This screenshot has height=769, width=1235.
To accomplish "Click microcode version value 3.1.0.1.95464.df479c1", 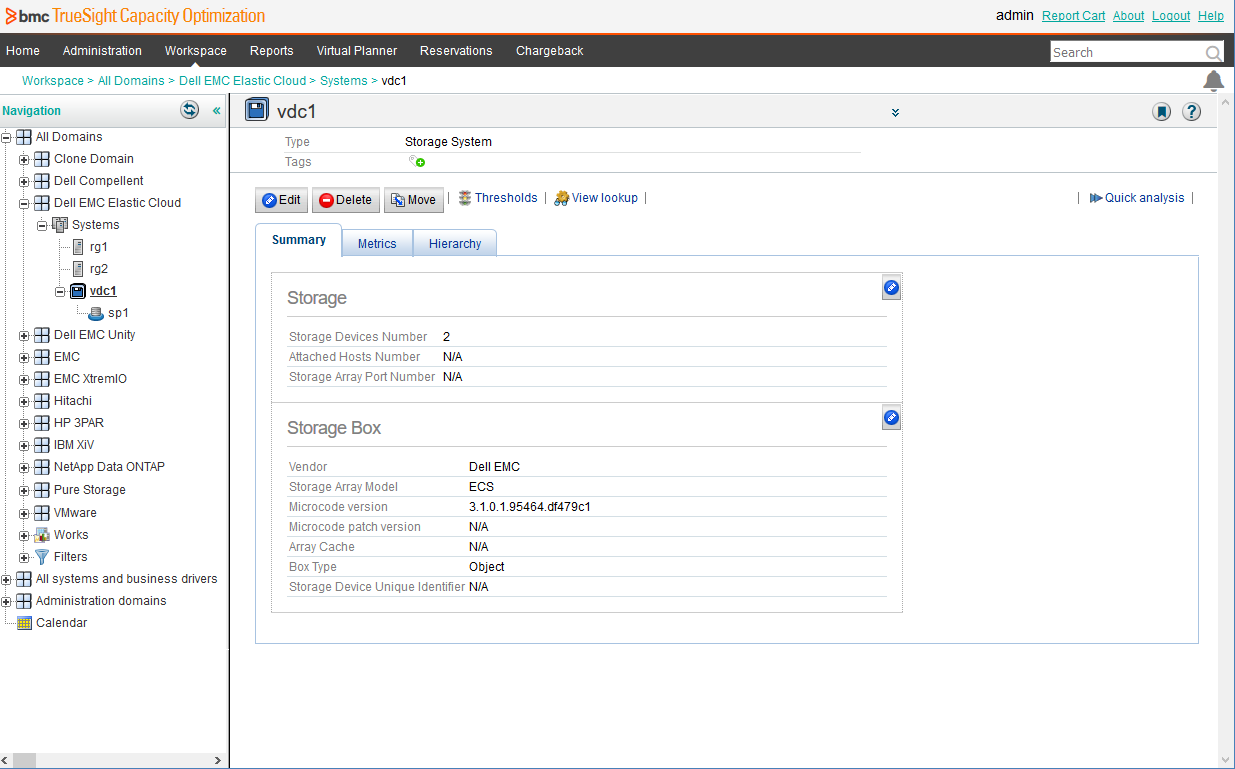I will pos(530,507).
